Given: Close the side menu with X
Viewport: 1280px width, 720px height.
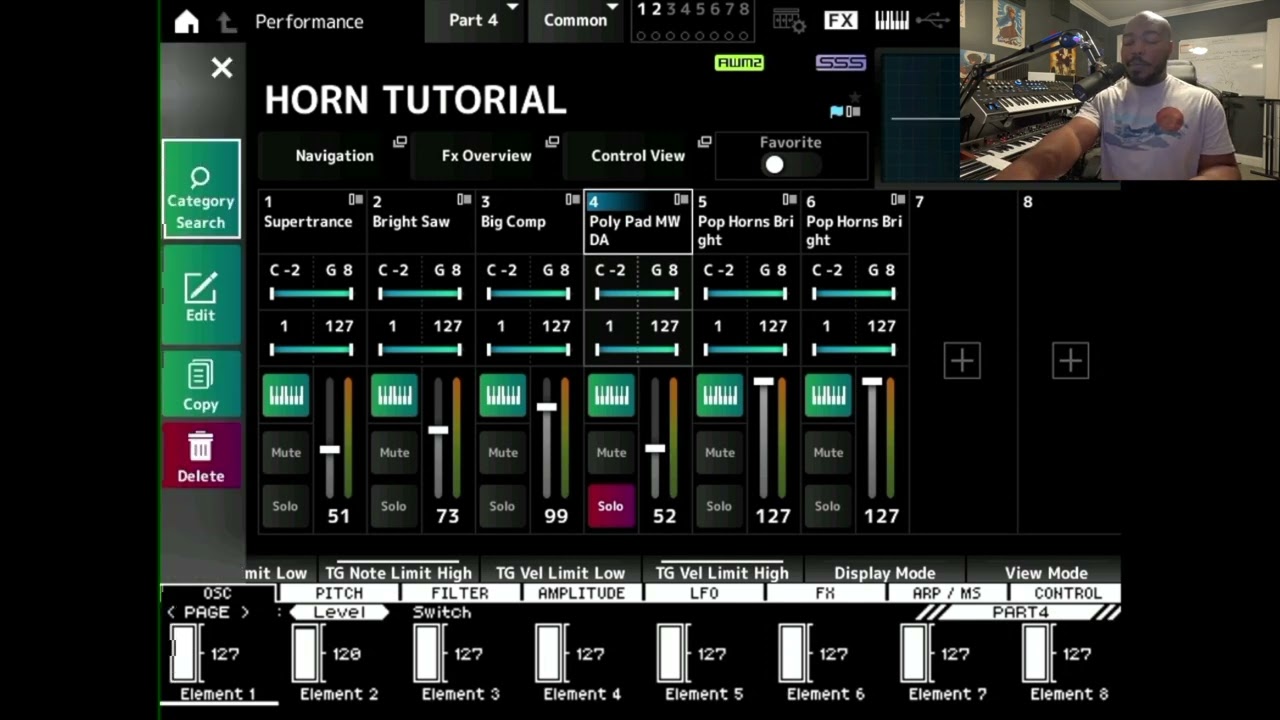Looking at the screenshot, I should pos(221,68).
